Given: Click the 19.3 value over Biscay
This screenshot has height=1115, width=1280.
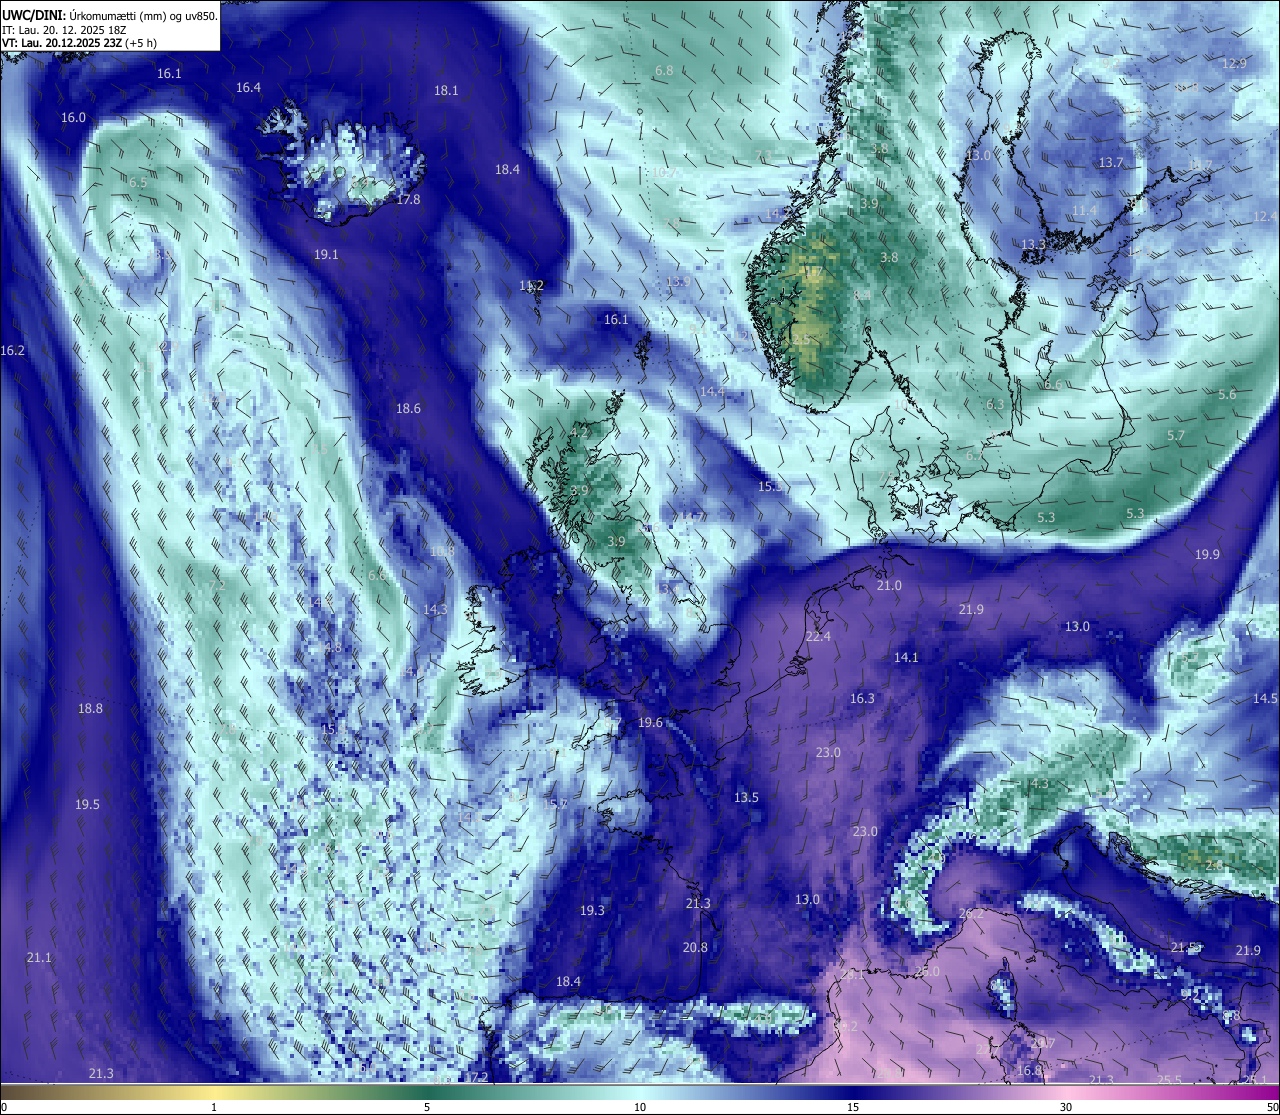Looking at the screenshot, I should pos(592,911).
